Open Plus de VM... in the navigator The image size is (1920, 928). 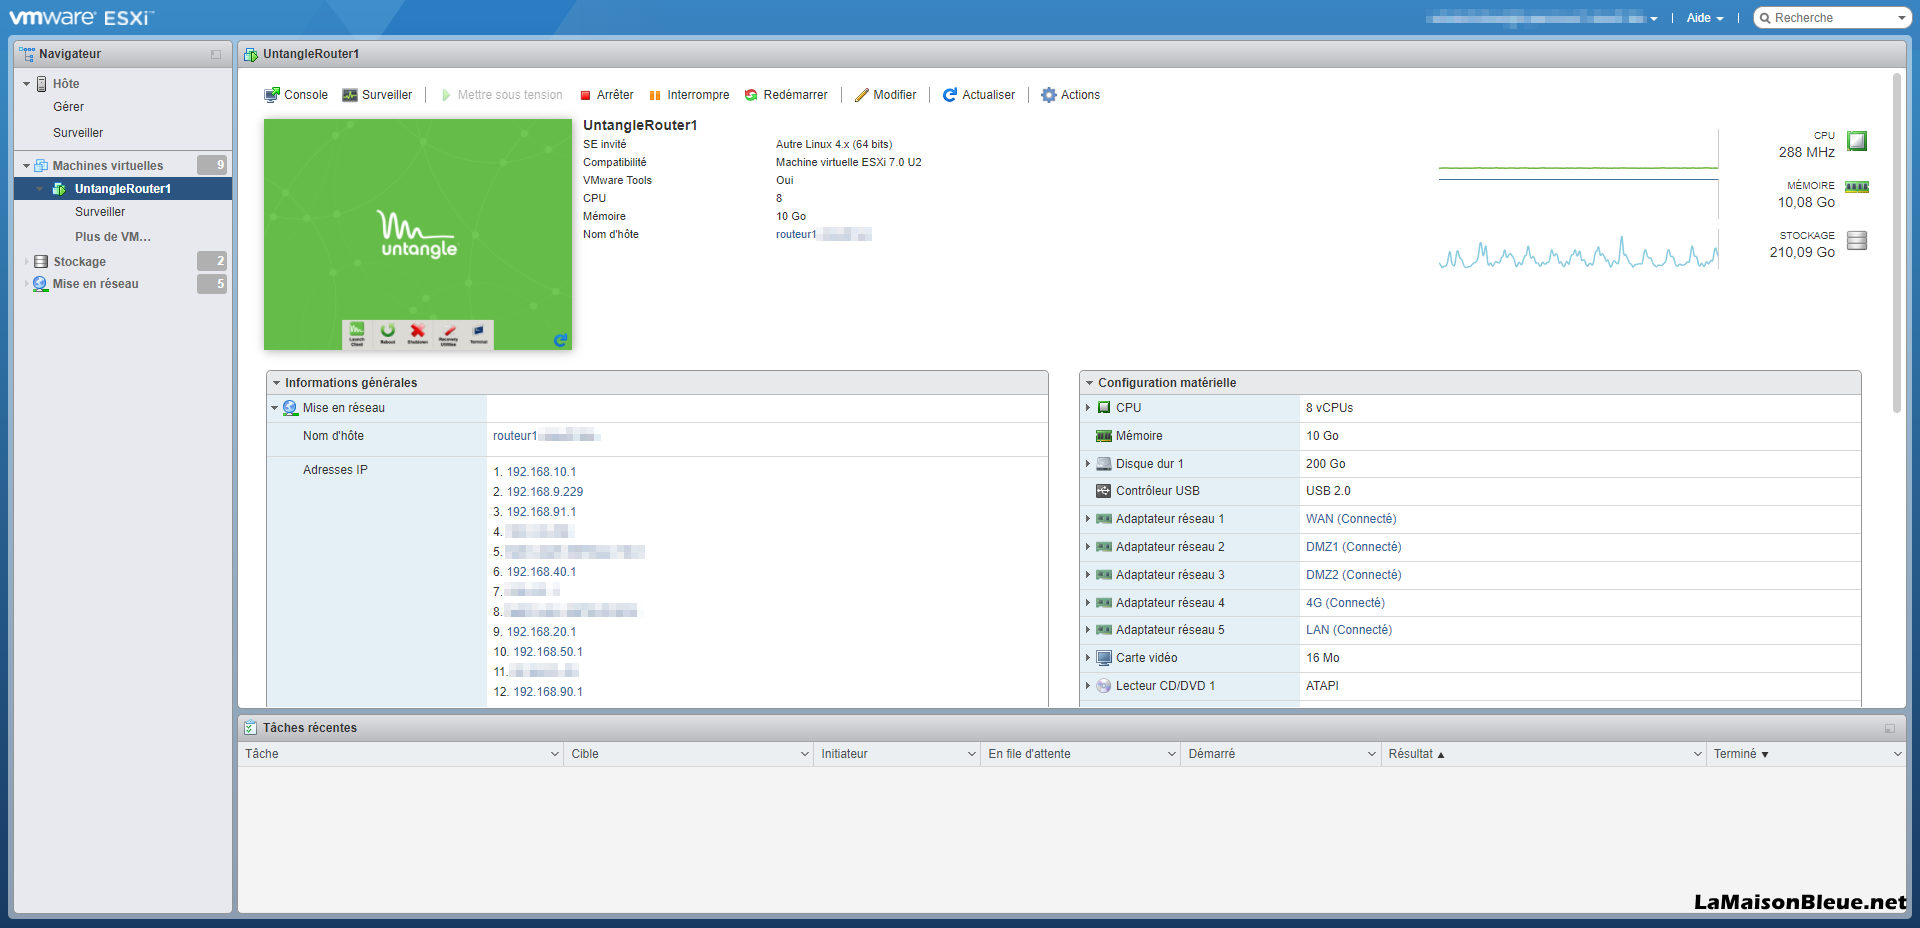tap(113, 237)
